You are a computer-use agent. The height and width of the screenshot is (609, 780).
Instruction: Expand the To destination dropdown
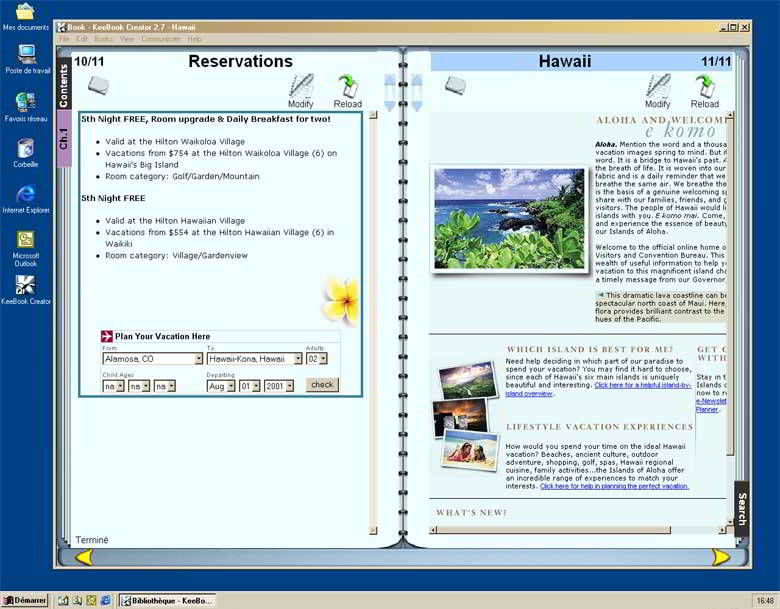(x=297, y=359)
